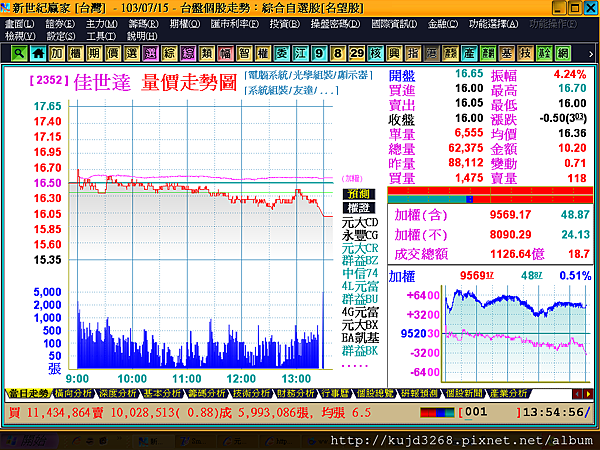600x450 pixels.
Task: Click the magenta 選 toolbar icon
Action: click(x=150, y=53)
